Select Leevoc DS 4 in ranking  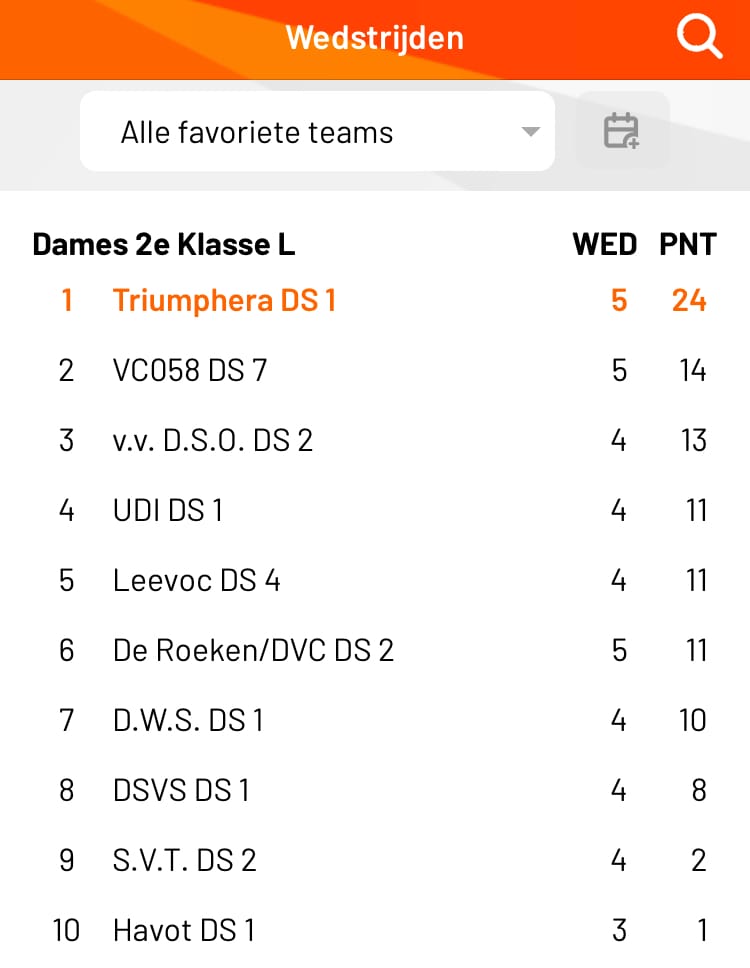(x=375, y=580)
